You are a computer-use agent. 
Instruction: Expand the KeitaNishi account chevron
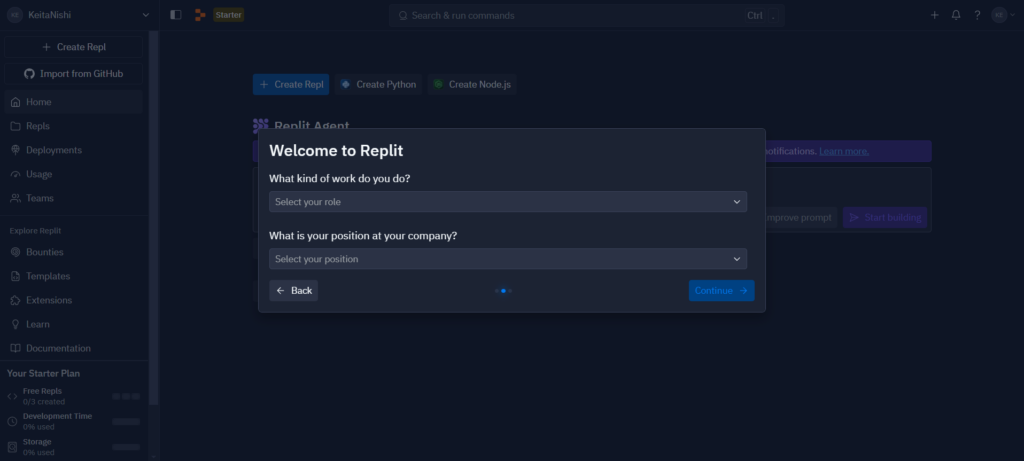tap(146, 15)
